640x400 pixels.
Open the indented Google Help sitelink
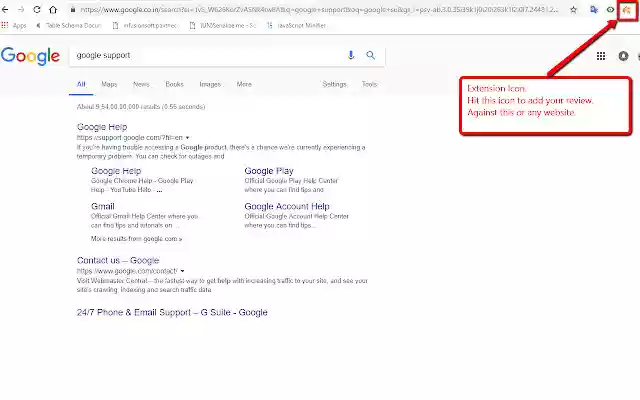click(116, 171)
